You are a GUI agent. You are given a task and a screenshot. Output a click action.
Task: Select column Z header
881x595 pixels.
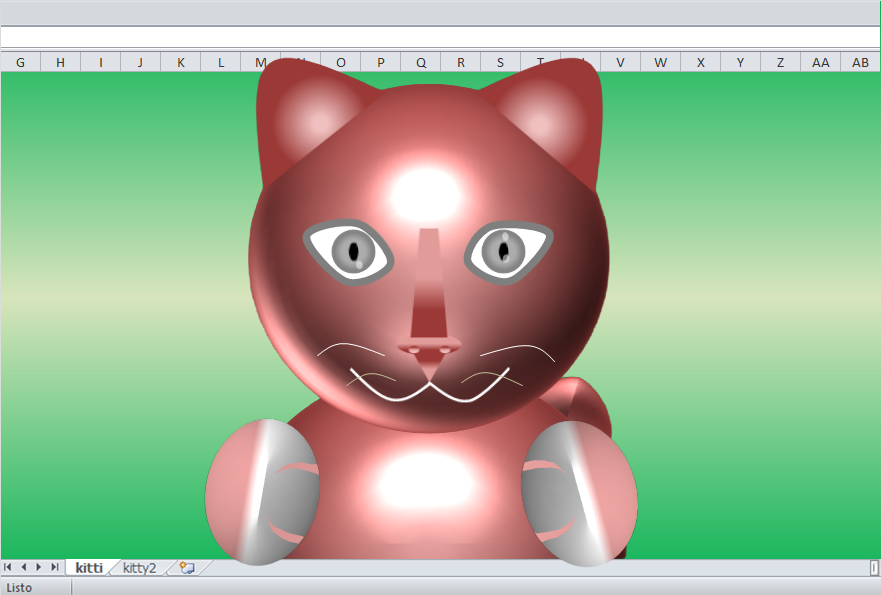pos(780,62)
